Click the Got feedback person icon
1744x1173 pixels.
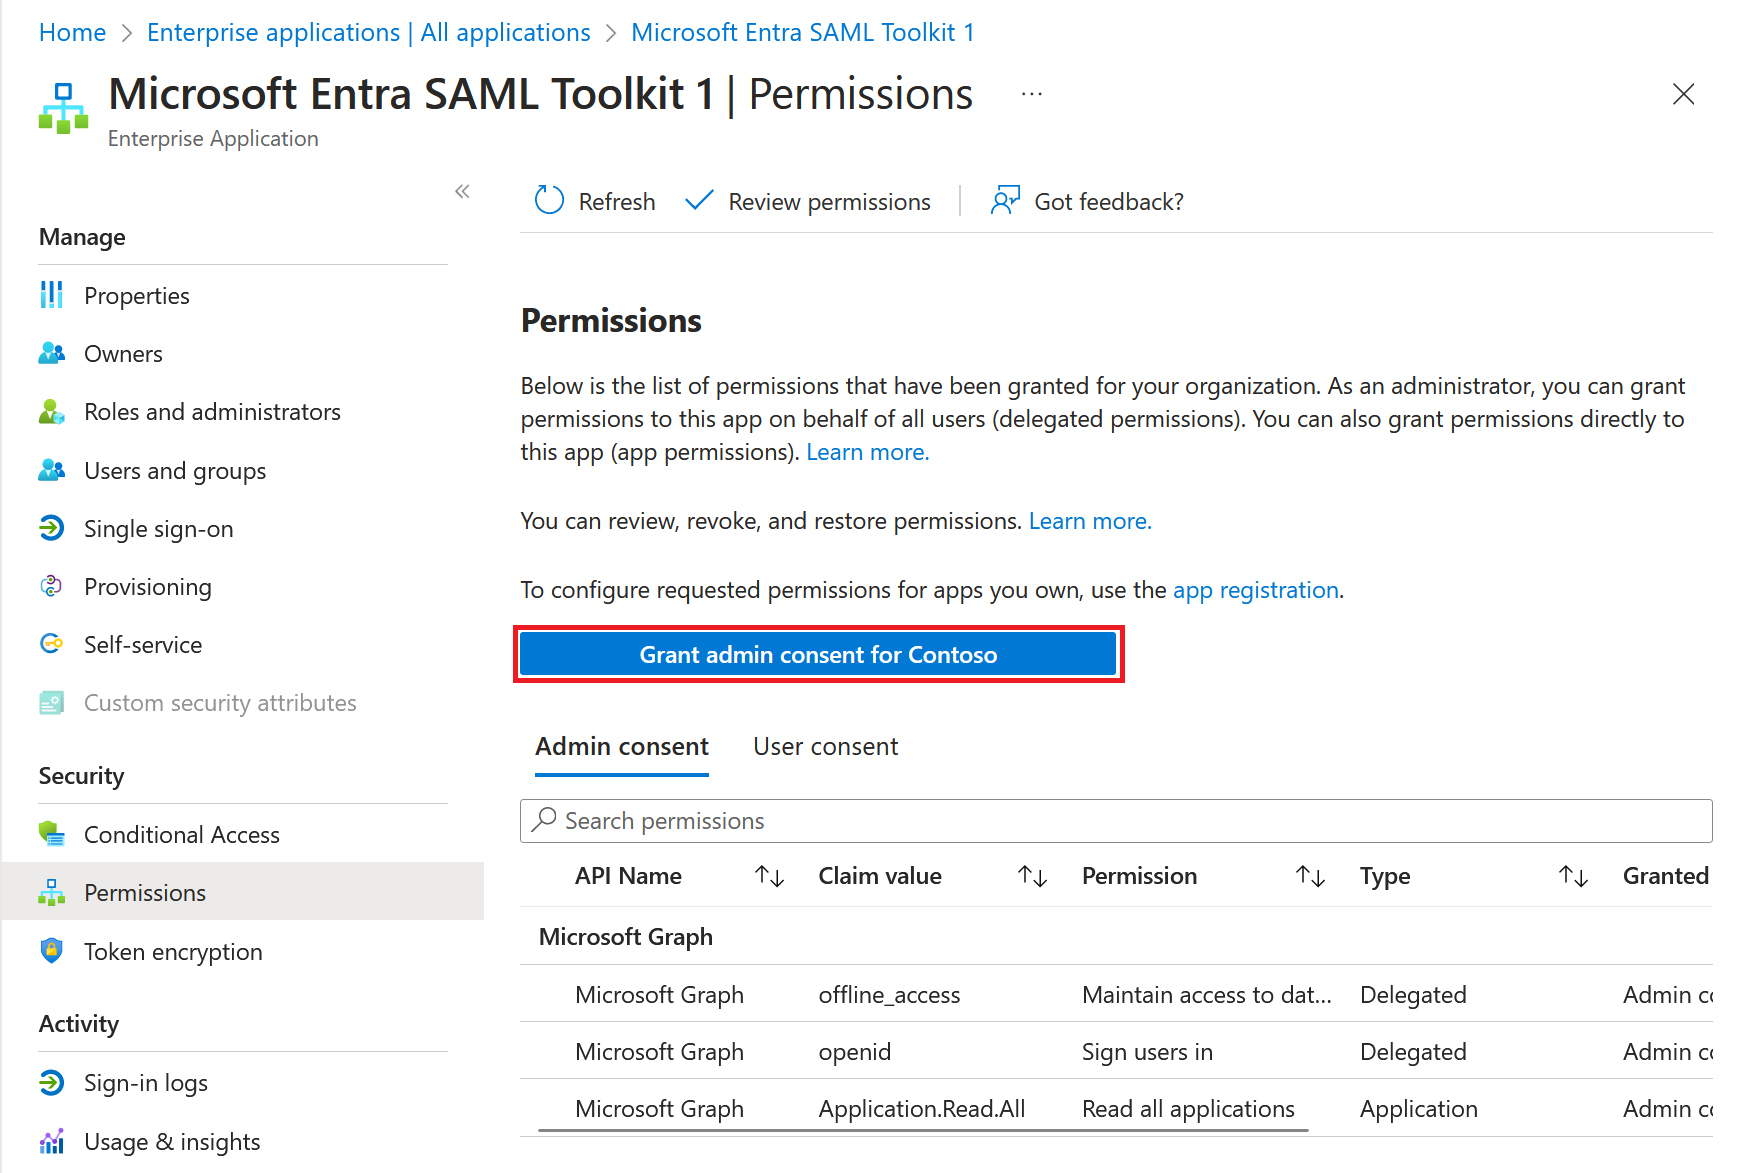click(x=1005, y=201)
